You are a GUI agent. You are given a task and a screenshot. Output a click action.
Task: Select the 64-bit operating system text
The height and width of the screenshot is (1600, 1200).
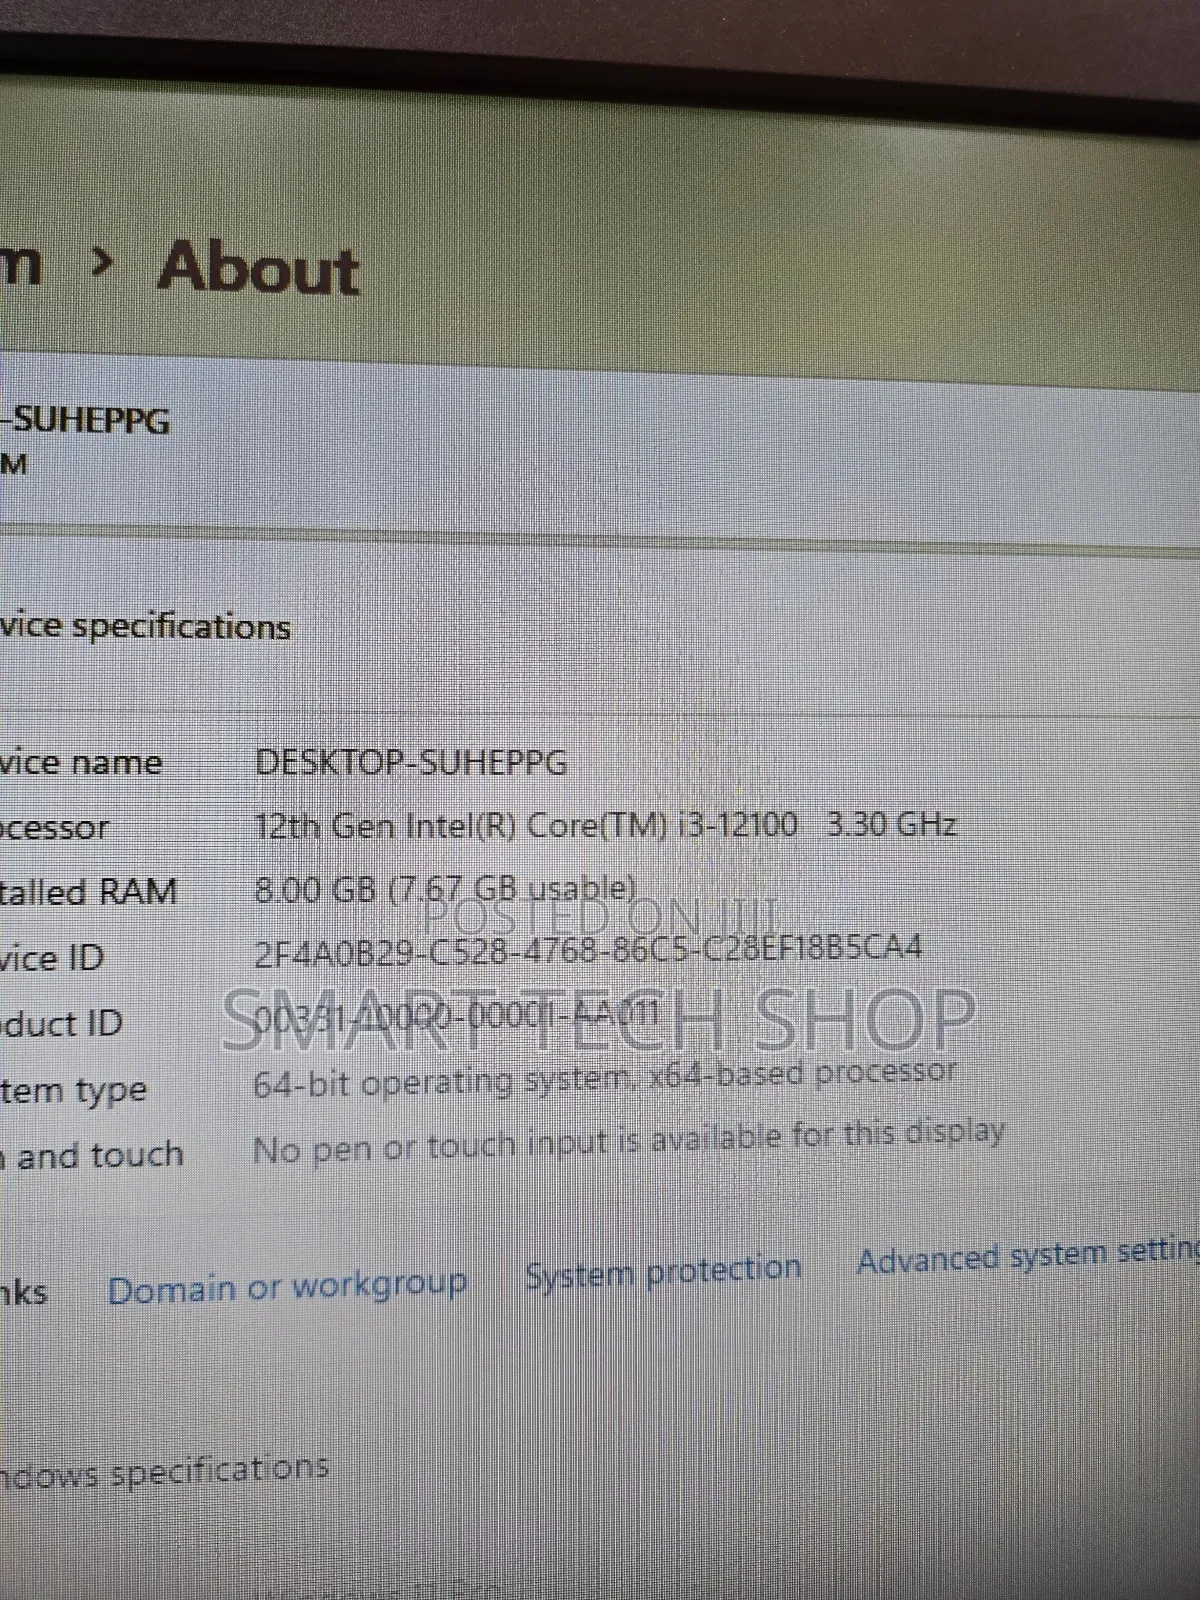click(x=604, y=1079)
